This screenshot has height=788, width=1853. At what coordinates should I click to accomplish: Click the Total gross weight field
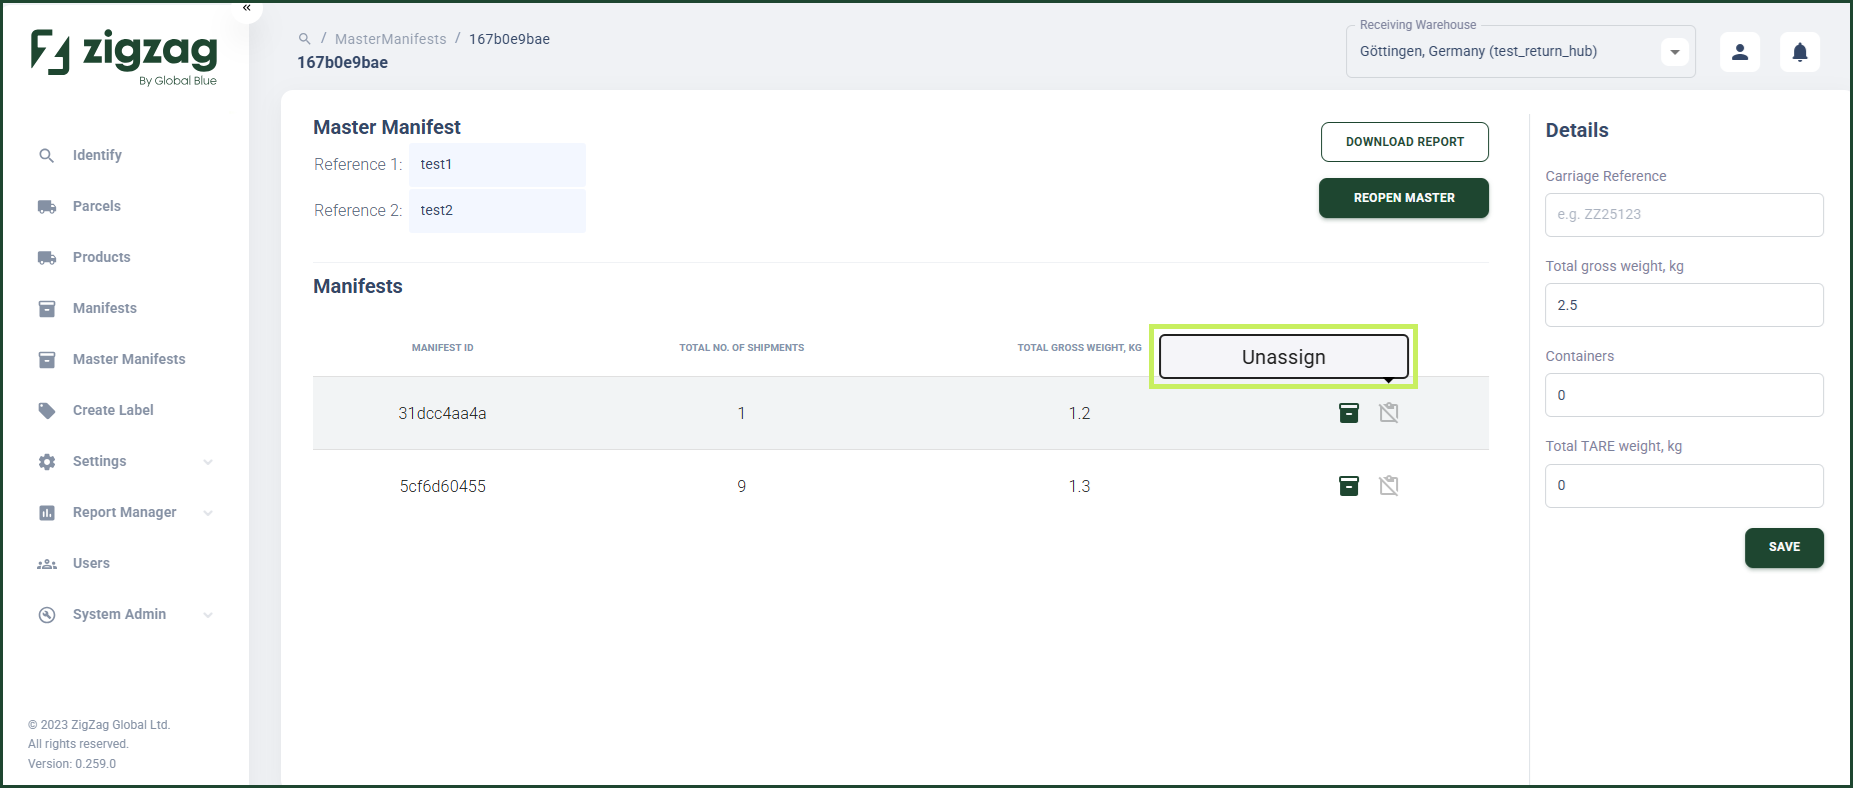click(x=1684, y=305)
